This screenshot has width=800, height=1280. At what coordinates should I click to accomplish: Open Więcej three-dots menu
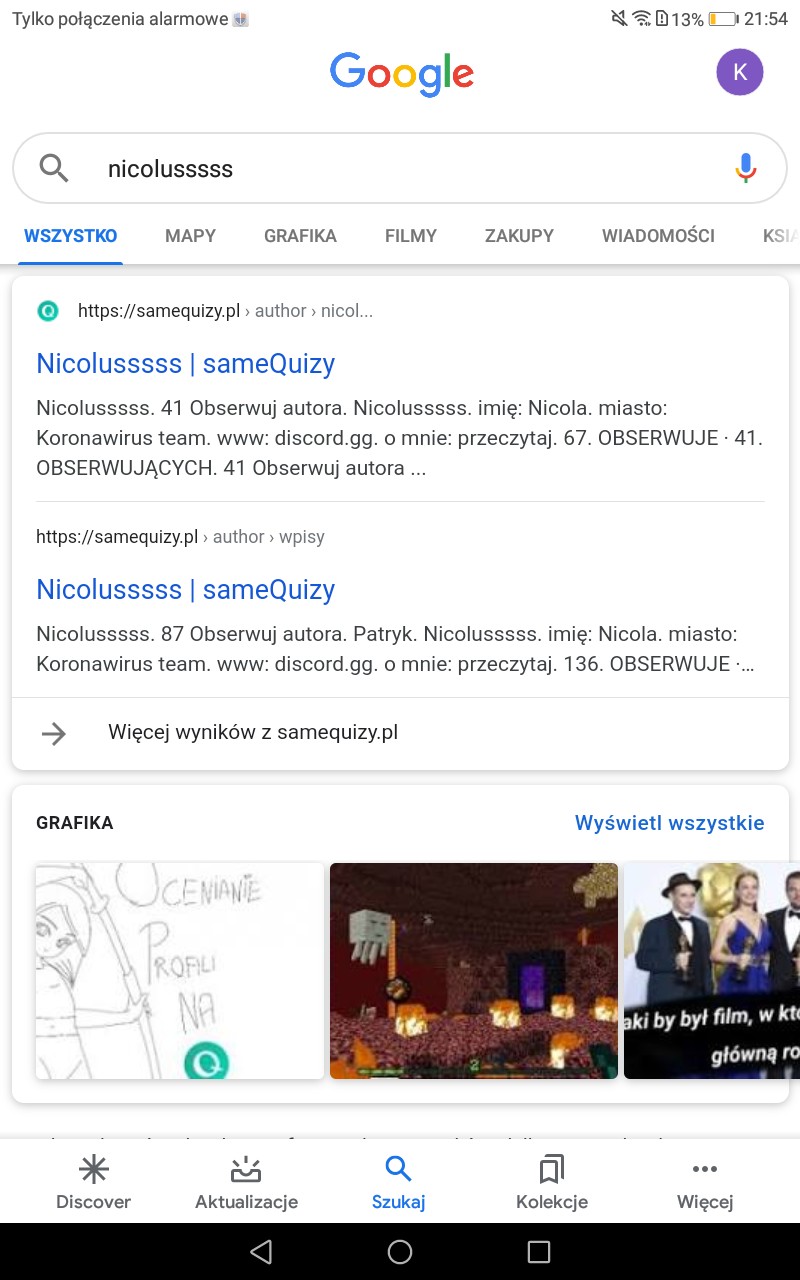(x=705, y=1169)
